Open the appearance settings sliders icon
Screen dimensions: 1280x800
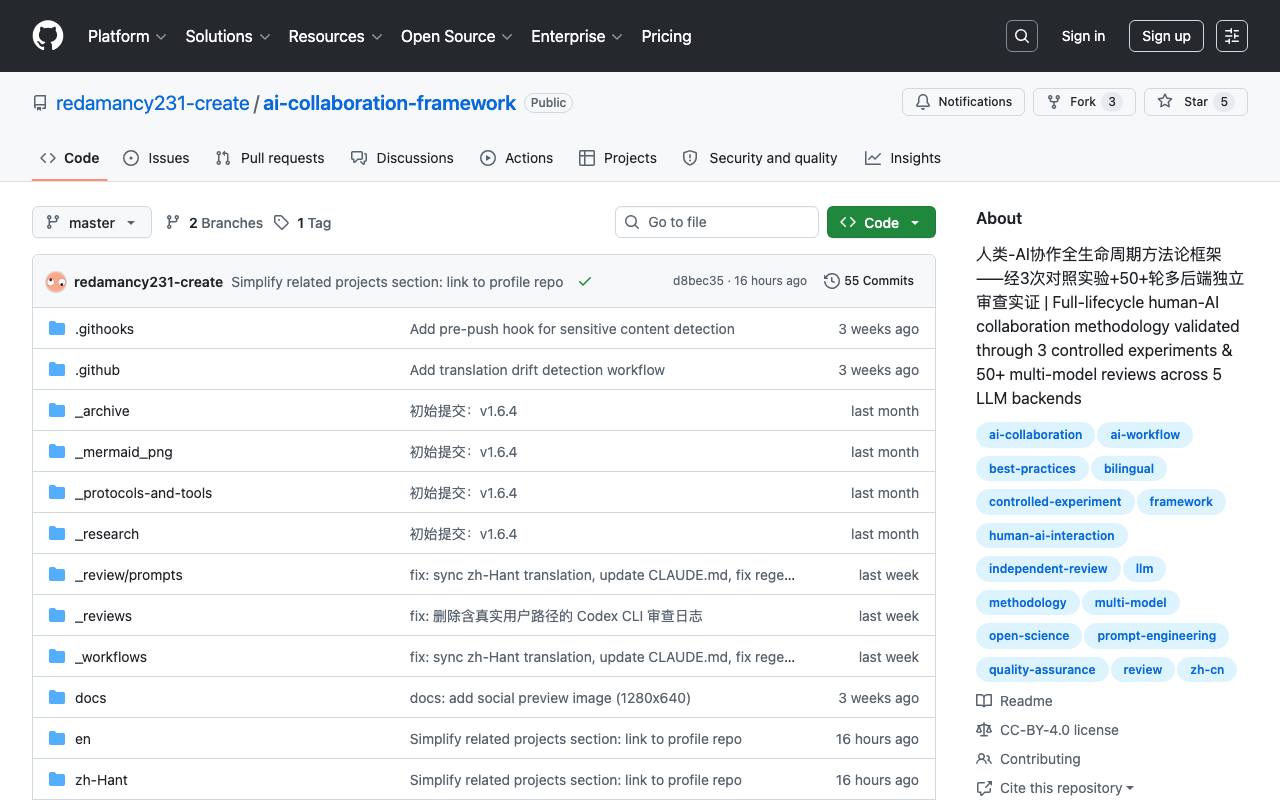tap(1232, 36)
